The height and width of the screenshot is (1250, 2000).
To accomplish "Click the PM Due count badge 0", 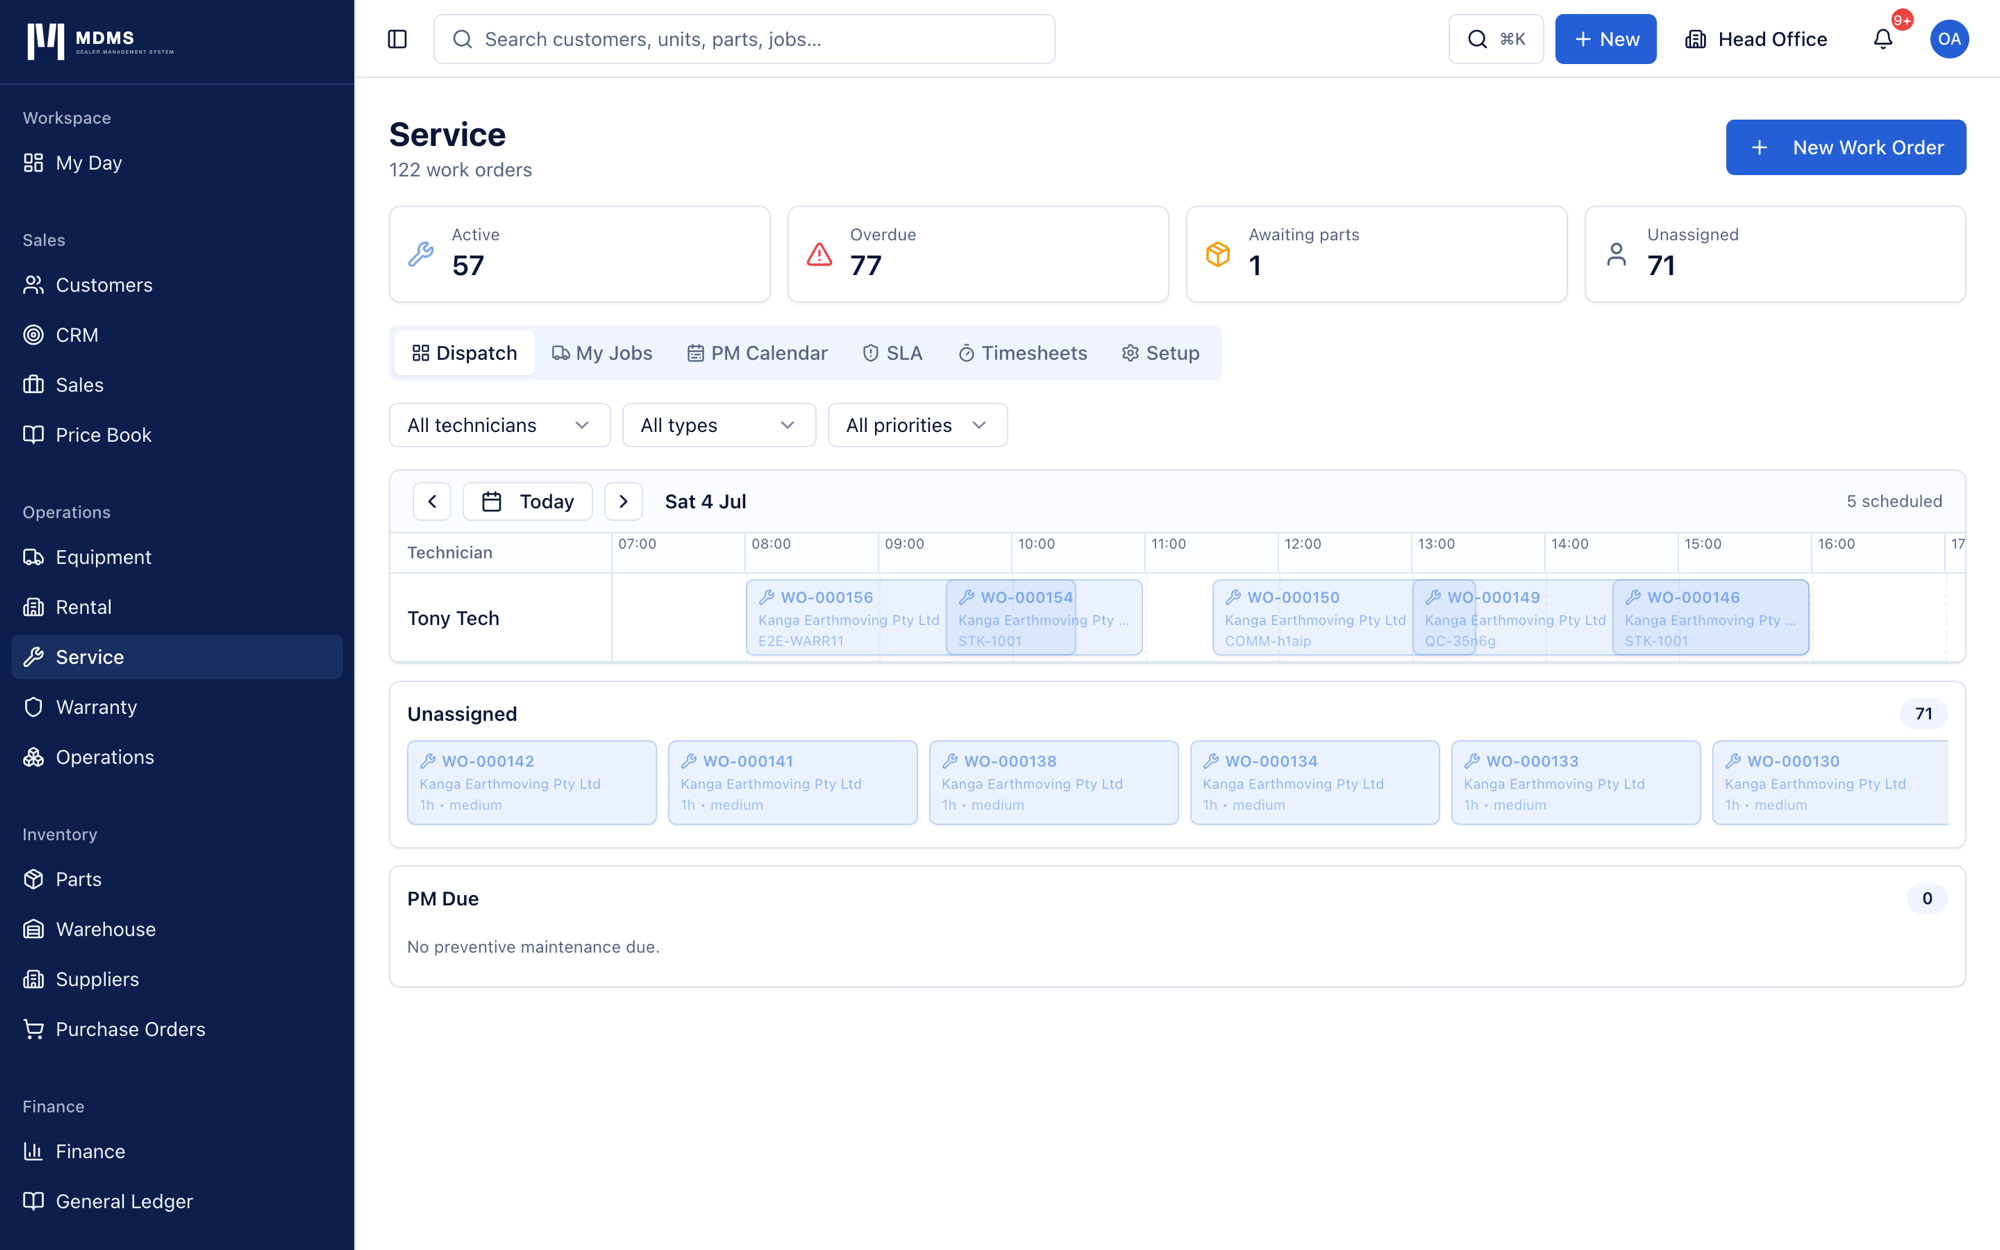I will coord(1927,899).
